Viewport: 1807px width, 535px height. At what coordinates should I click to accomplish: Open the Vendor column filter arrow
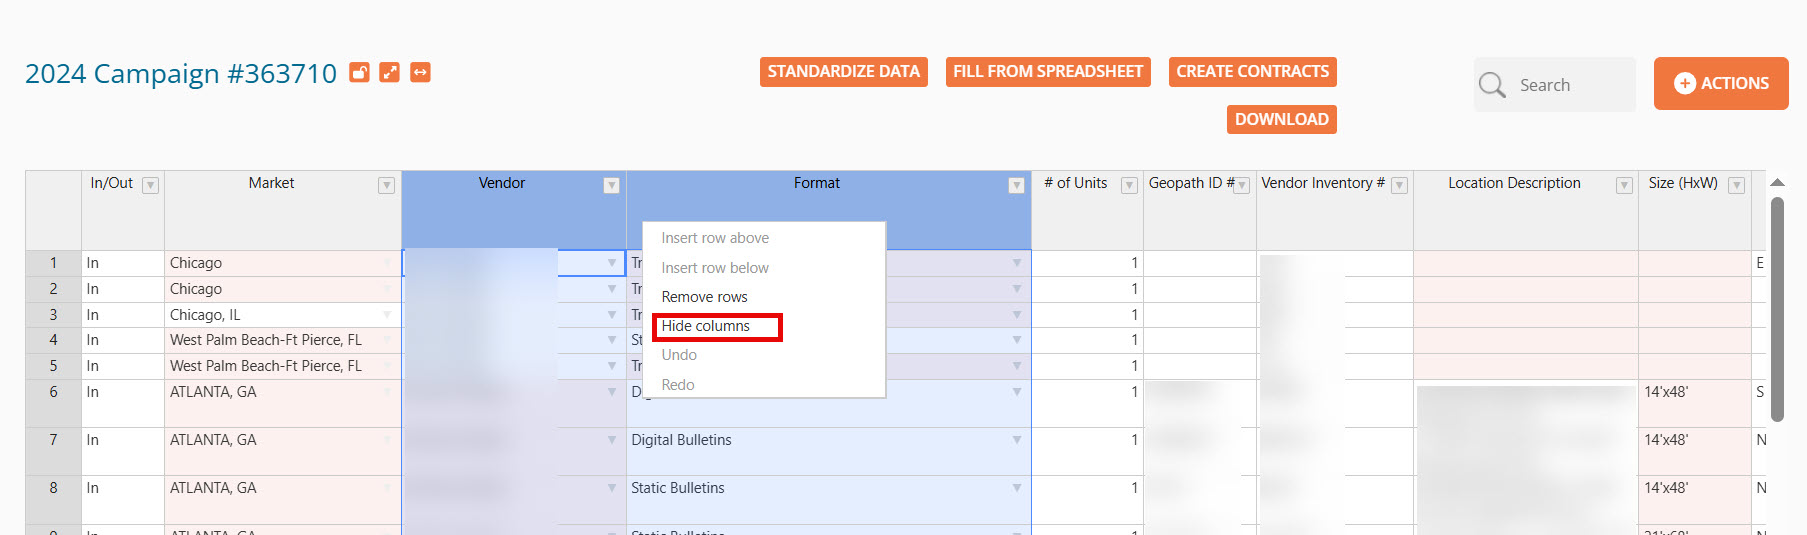[x=611, y=185]
